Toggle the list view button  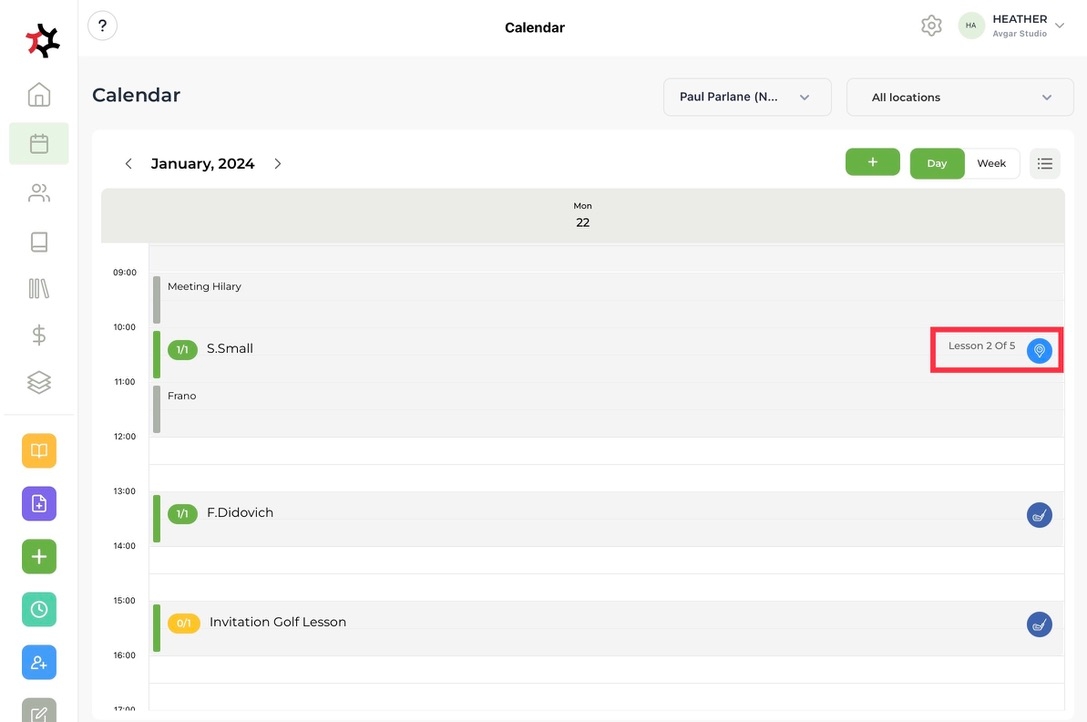click(1045, 163)
